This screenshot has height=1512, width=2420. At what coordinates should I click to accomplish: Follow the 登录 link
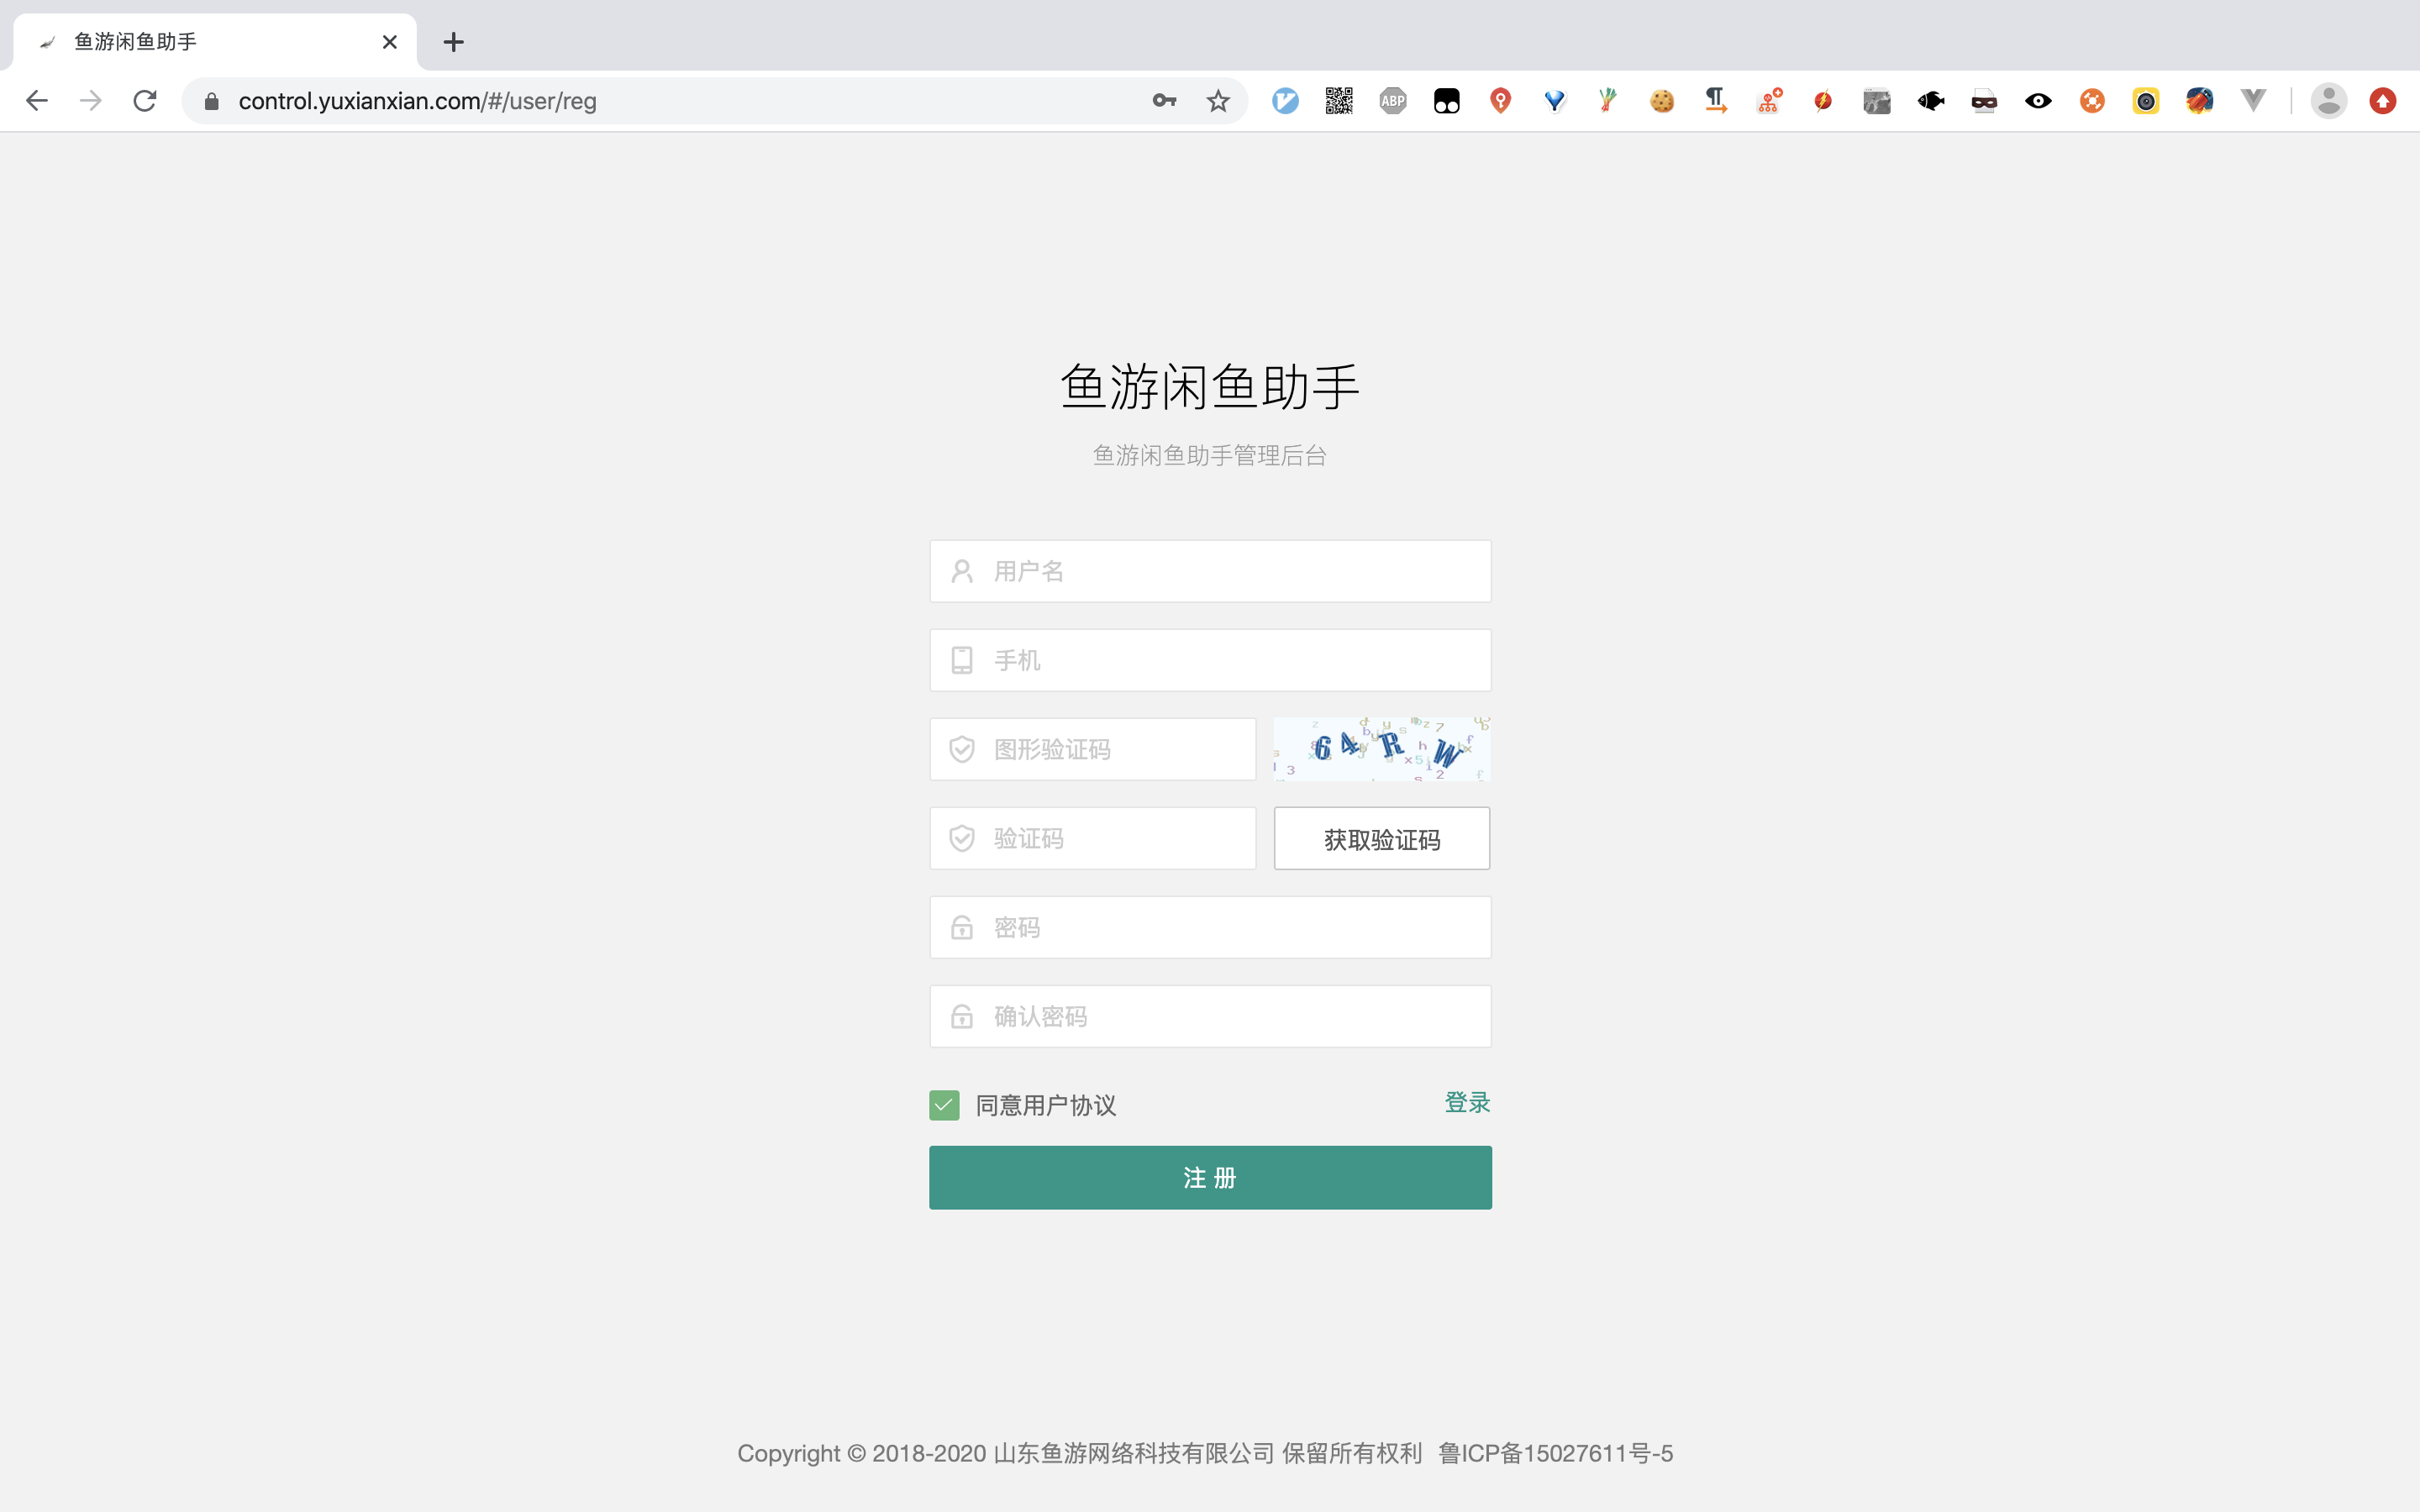click(x=1467, y=1102)
